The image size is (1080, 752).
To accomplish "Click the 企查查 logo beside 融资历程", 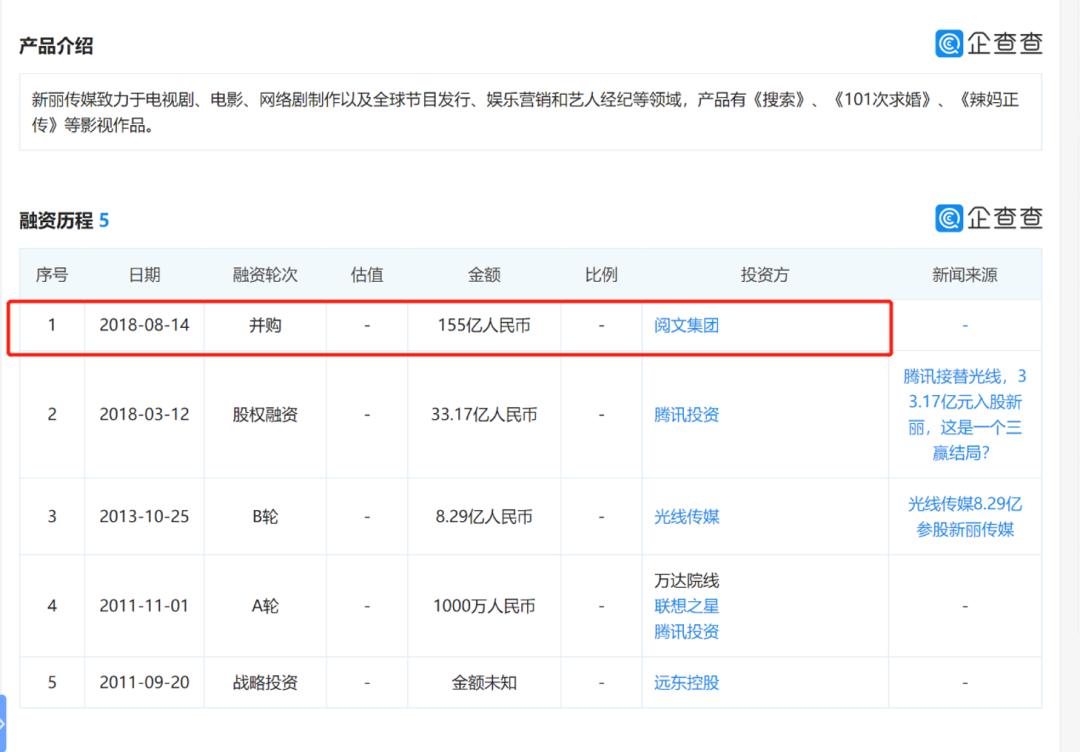I will point(988,218).
